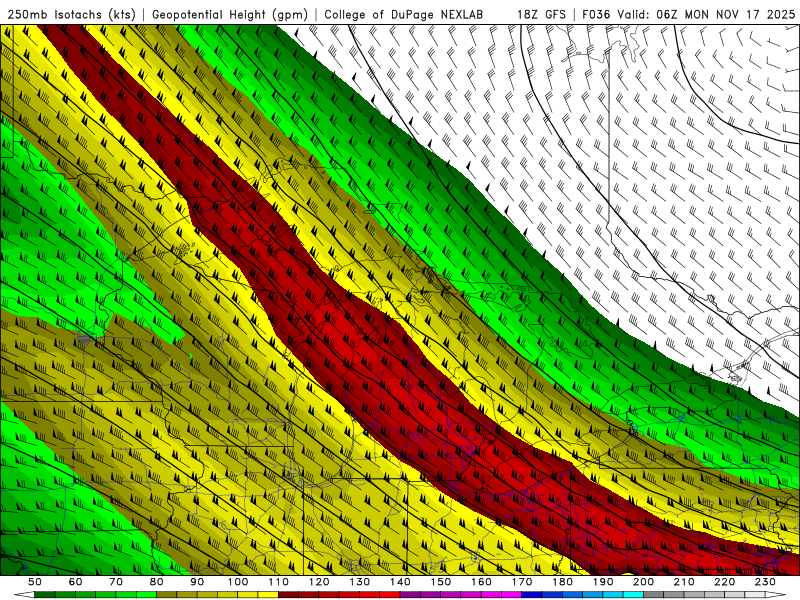Select the dark blue swatch starting at 170
This screenshot has width=800, height=600.
coord(532,595)
